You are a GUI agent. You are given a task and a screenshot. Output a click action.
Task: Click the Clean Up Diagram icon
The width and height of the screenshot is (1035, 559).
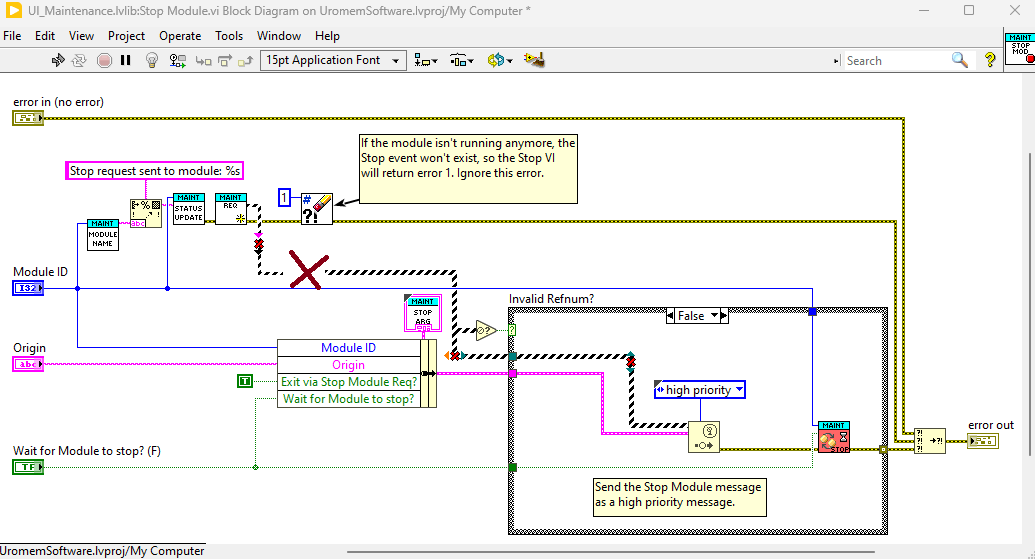tap(534, 60)
